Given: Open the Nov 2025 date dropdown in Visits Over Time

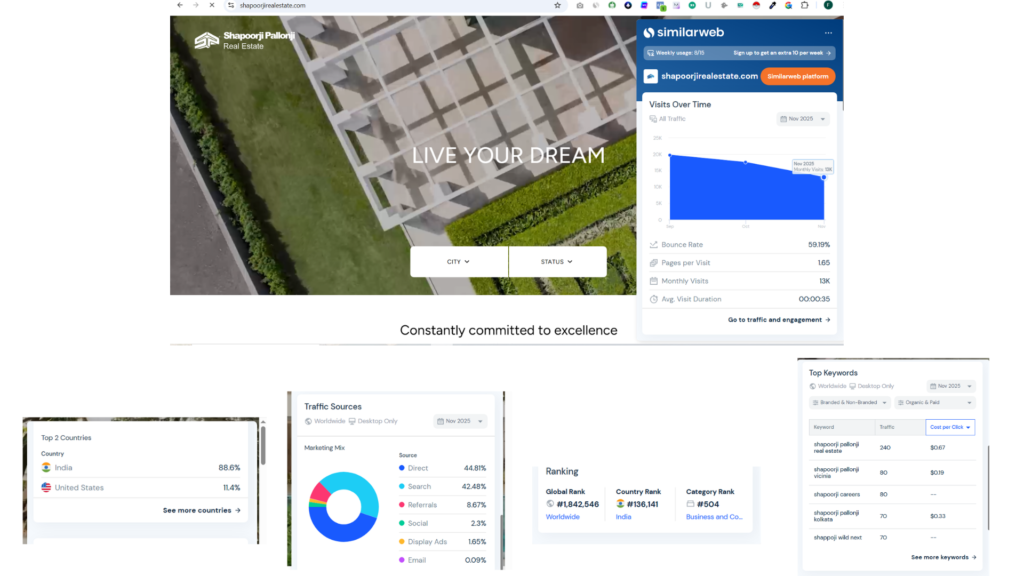Looking at the screenshot, I should pos(804,119).
